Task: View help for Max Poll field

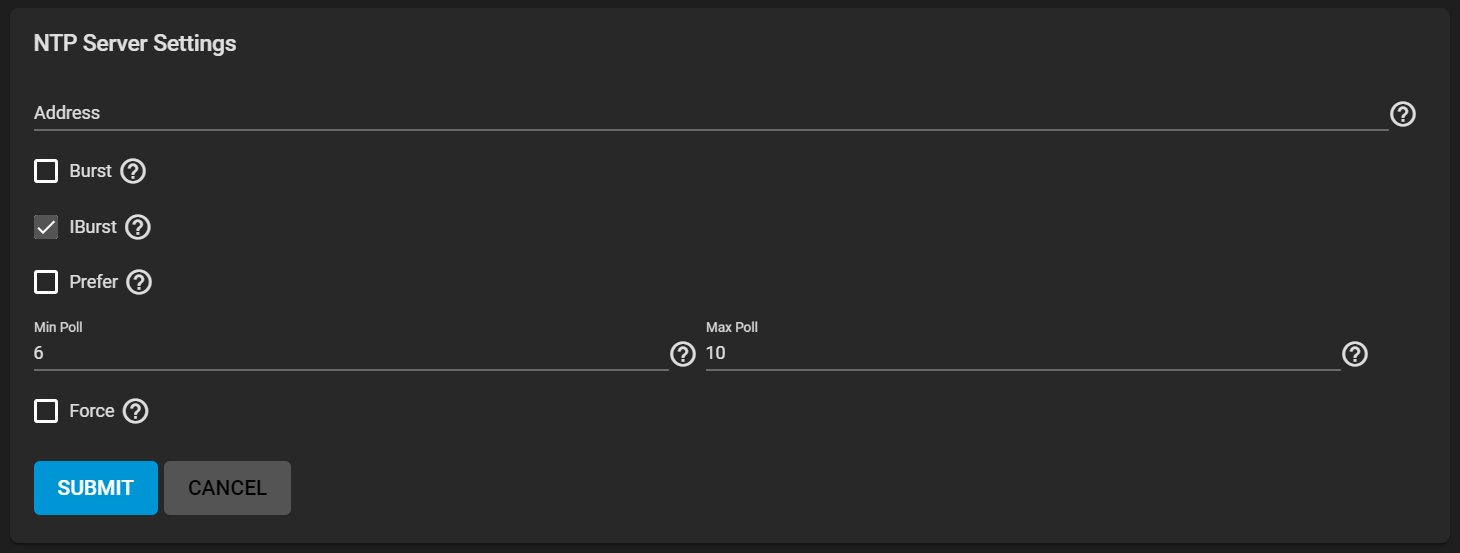Action: point(1355,354)
